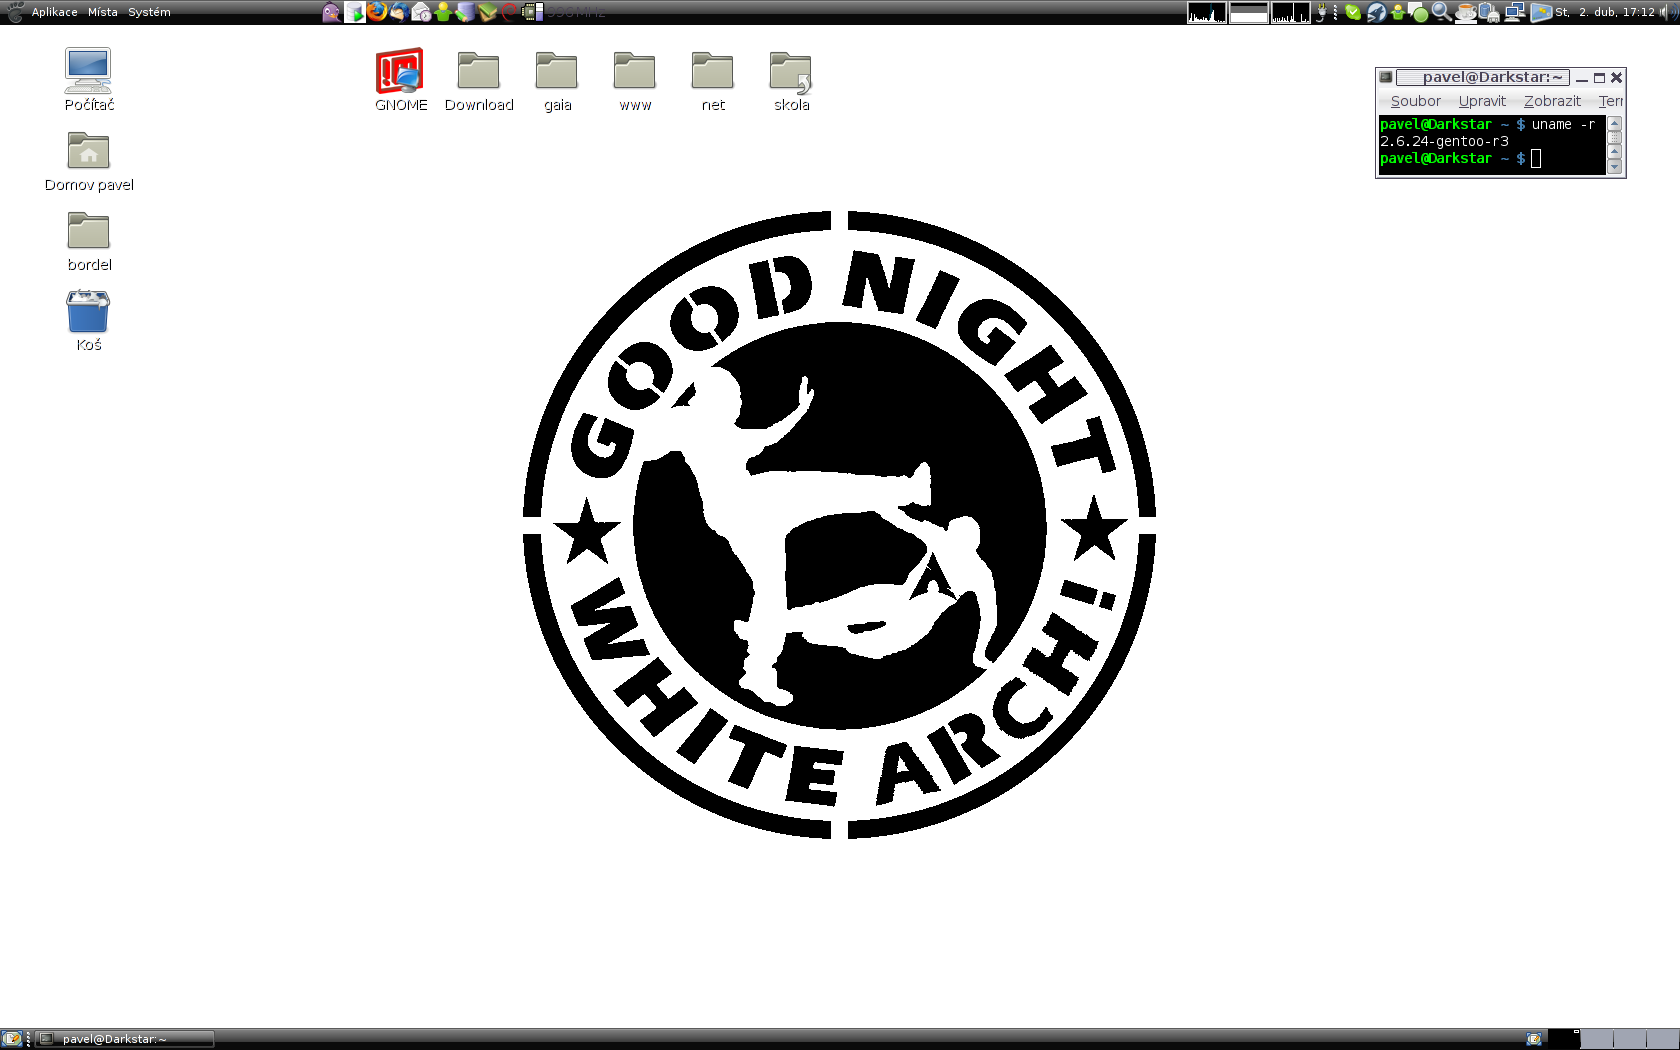Click the terminal title pavel@Darkstar:~
1680x1050 pixels.
coord(1492,77)
